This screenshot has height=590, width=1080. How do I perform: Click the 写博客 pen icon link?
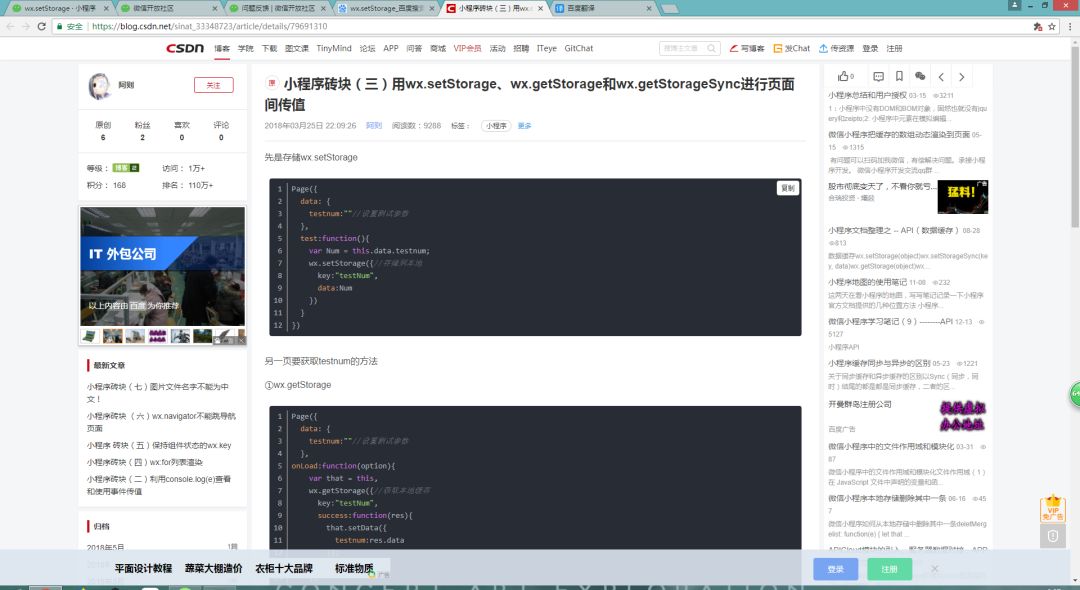point(747,48)
